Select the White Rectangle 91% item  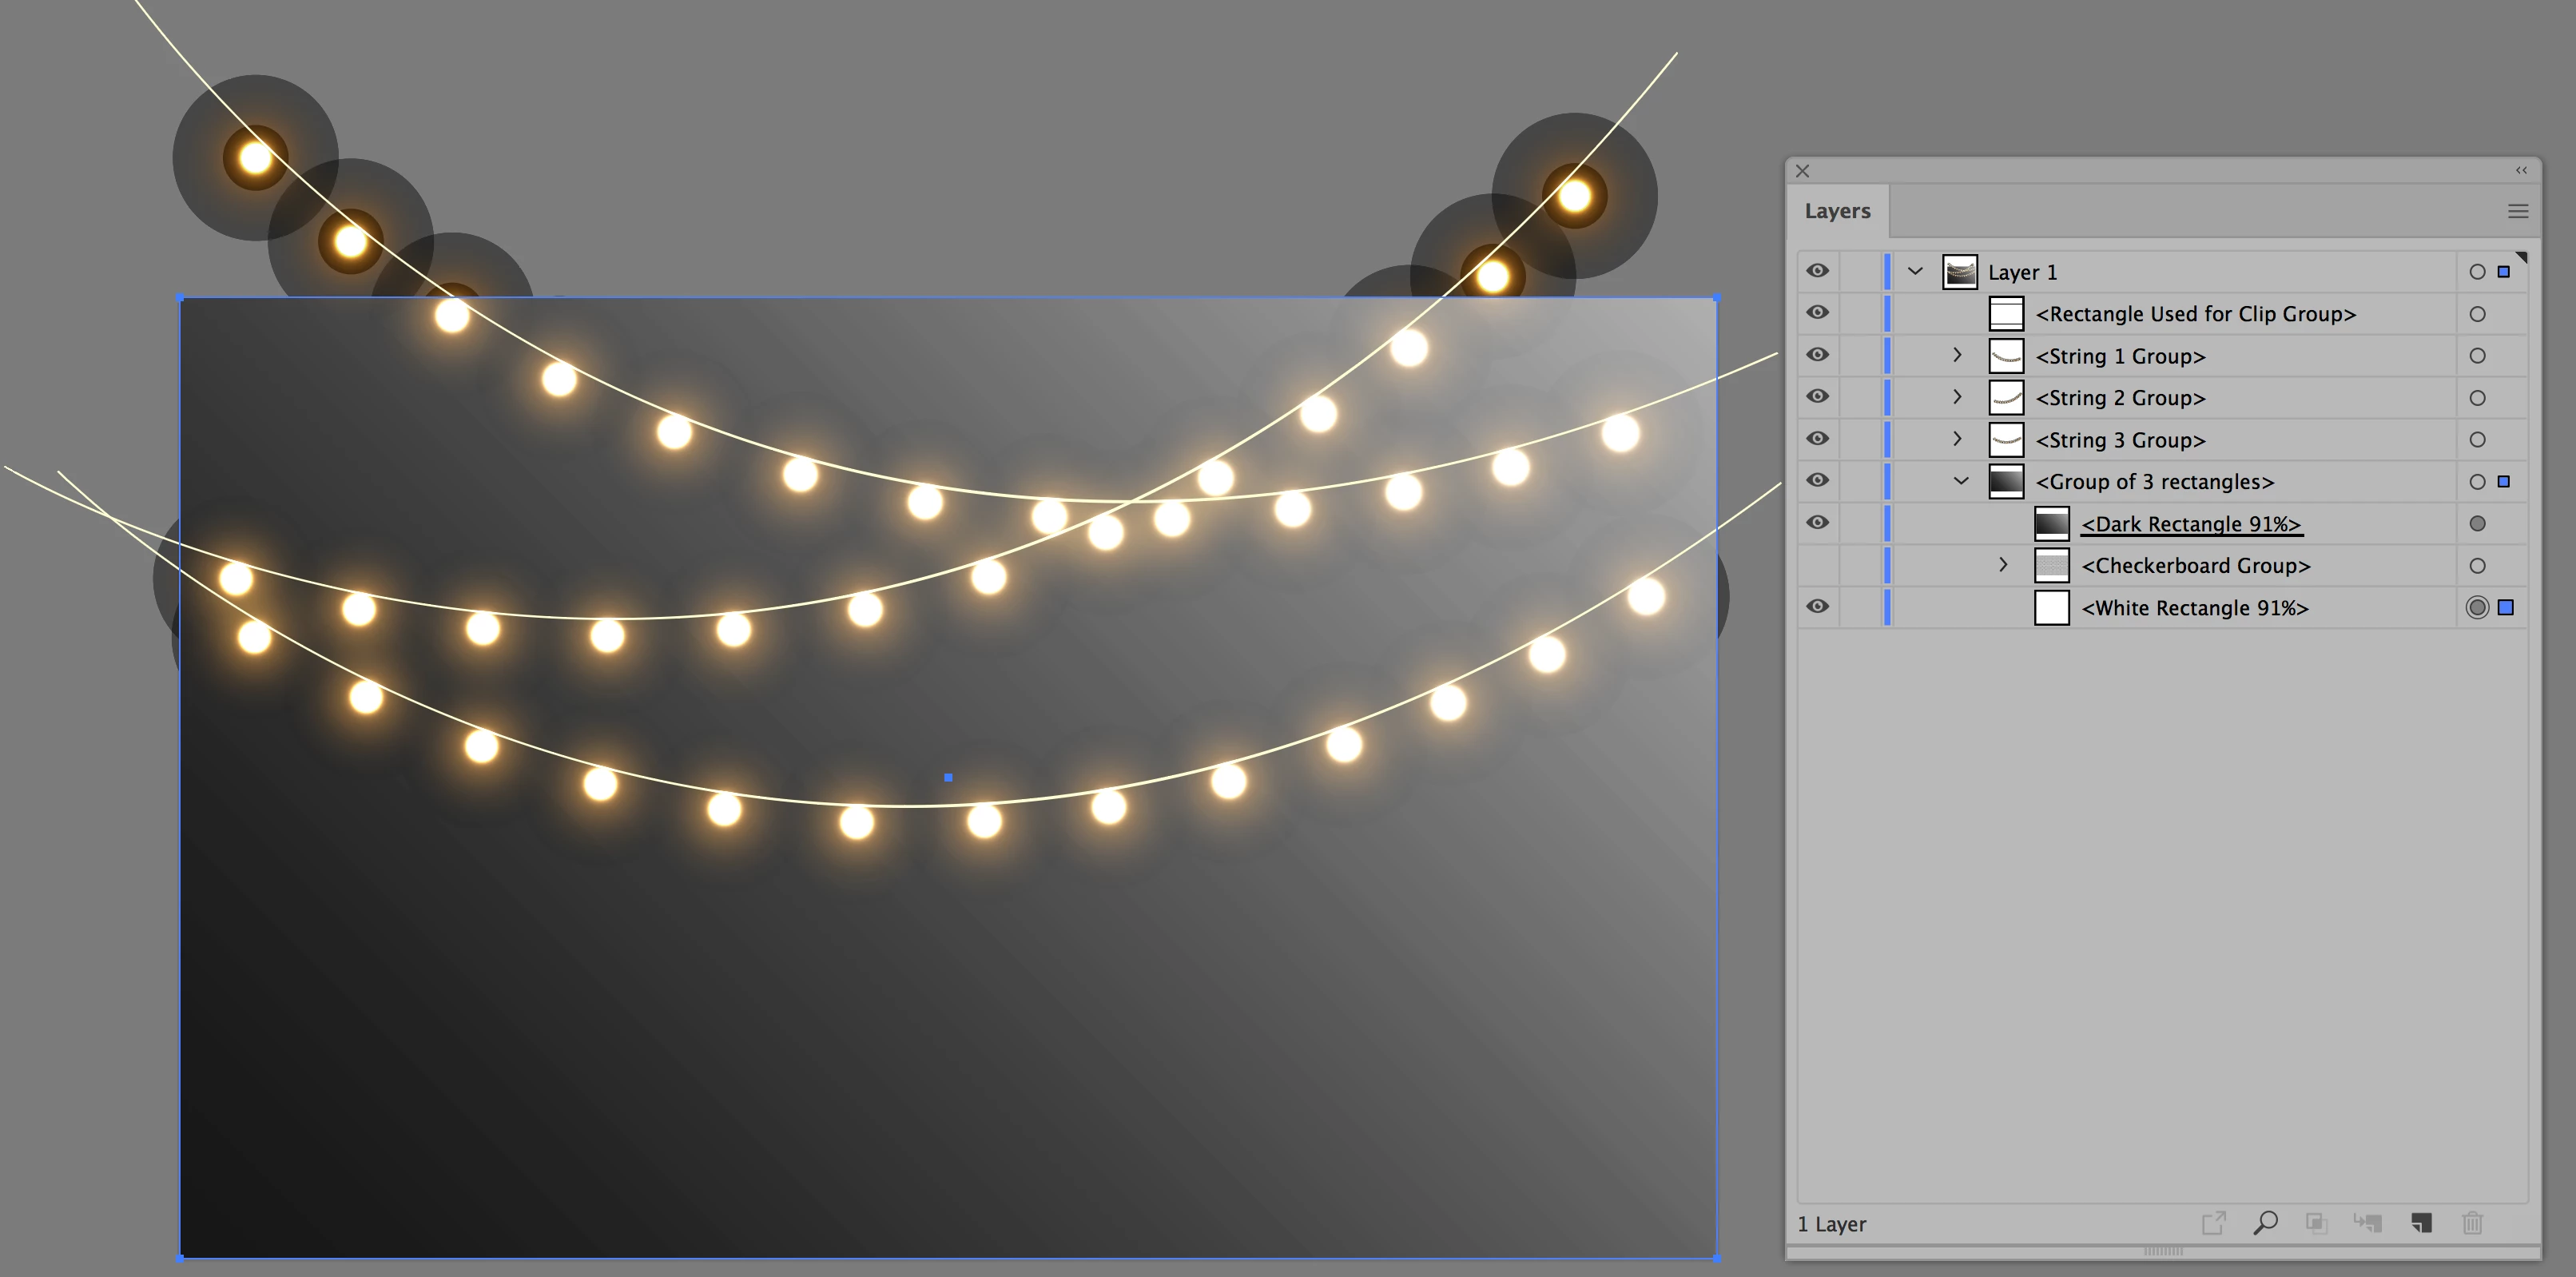(x=2194, y=608)
